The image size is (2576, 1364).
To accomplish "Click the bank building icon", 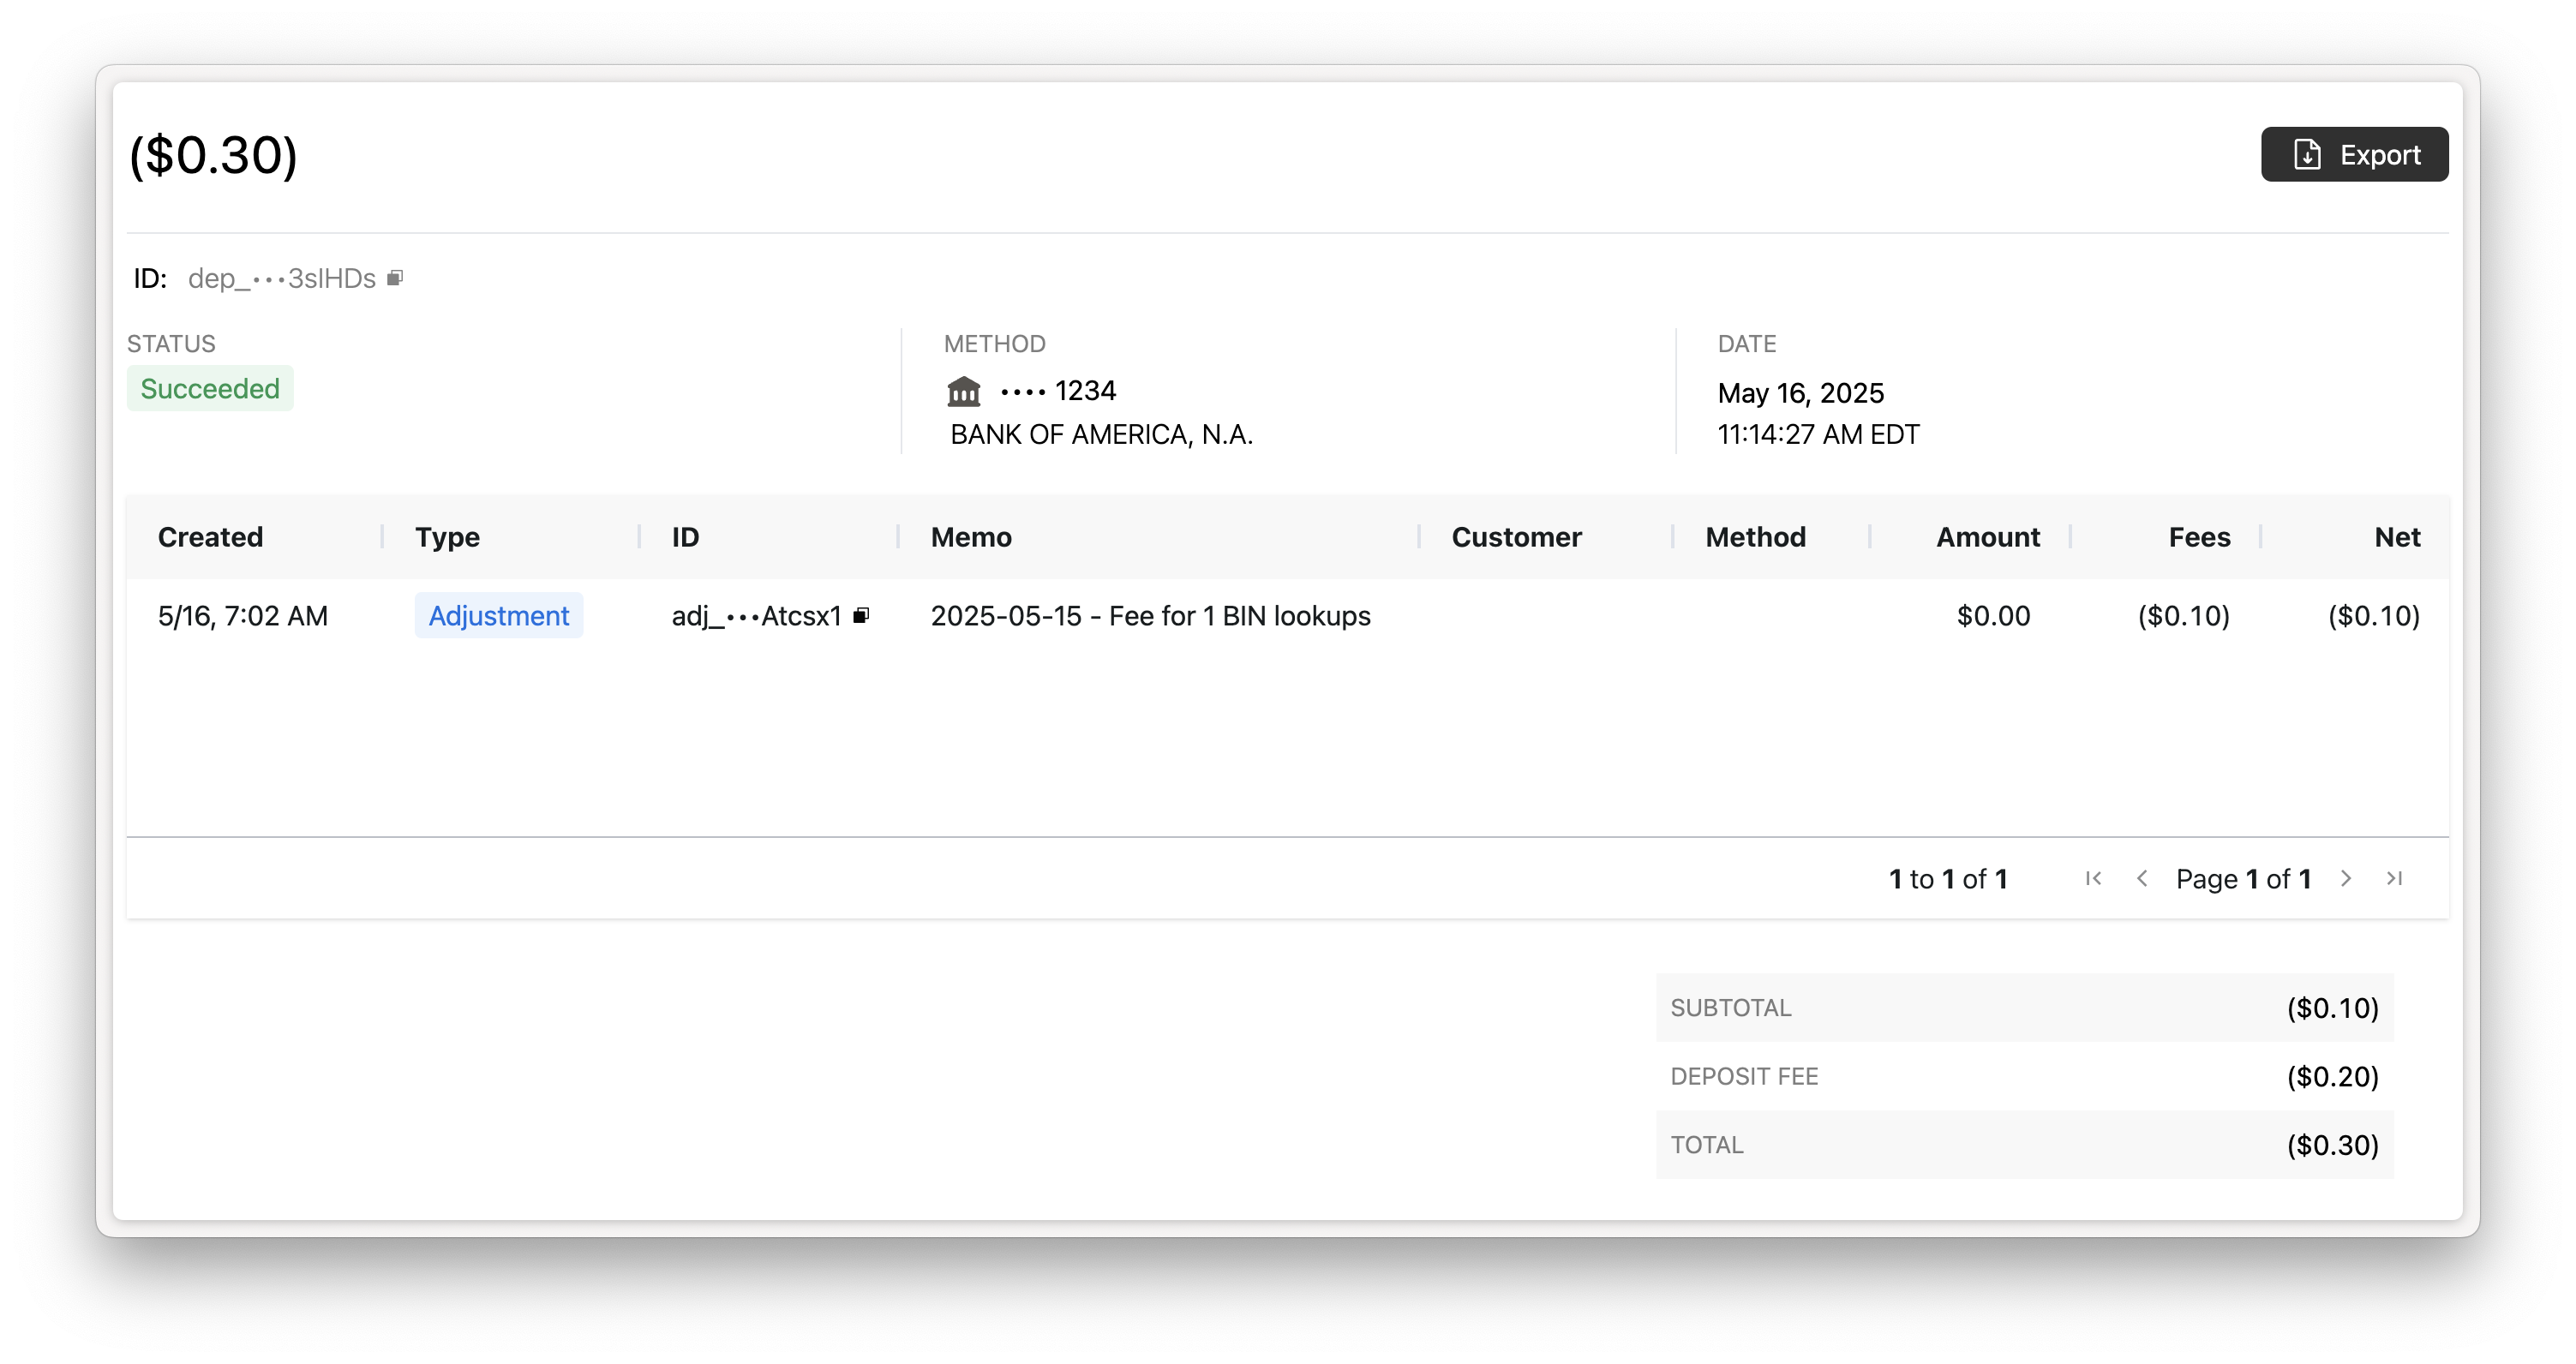I will click(x=964, y=391).
